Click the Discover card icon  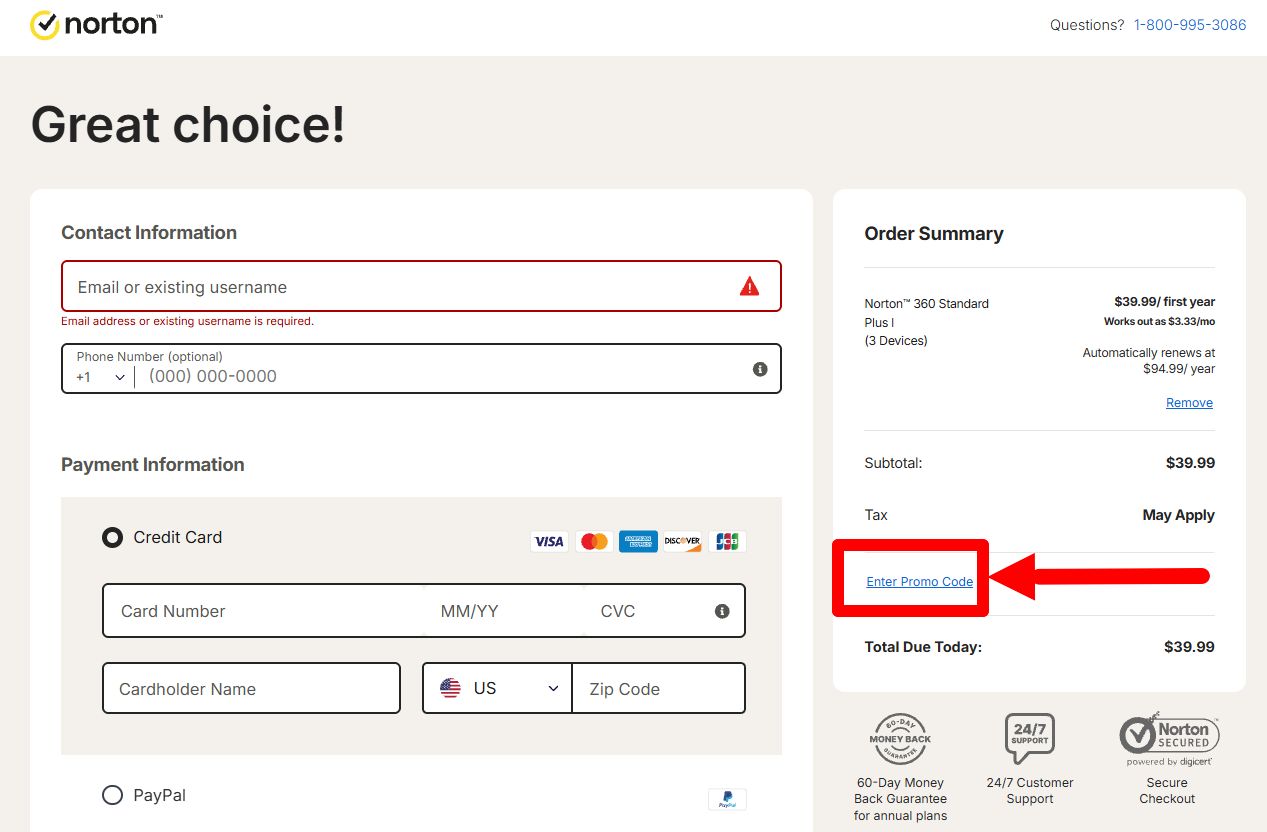(x=682, y=541)
